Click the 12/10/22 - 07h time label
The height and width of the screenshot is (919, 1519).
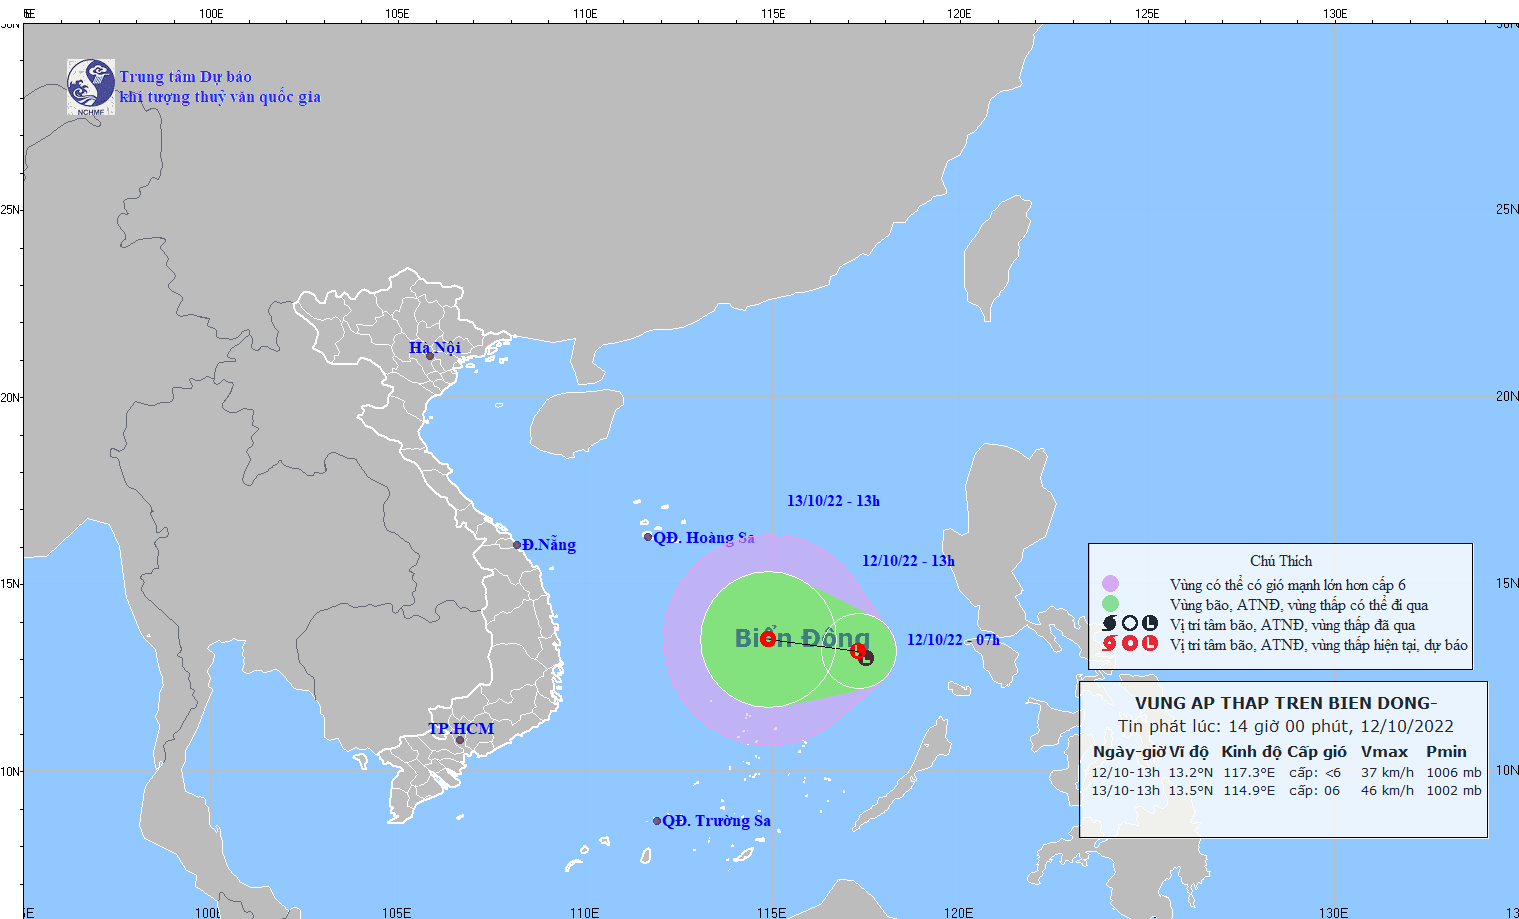953,640
